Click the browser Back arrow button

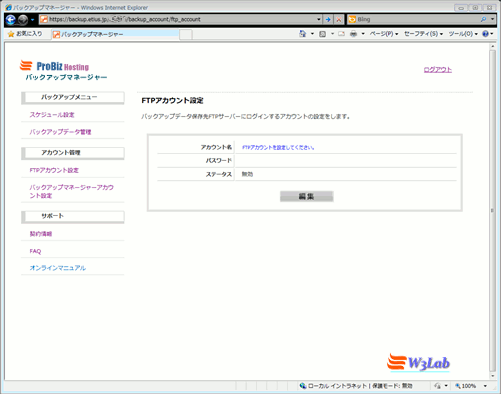click(x=11, y=20)
